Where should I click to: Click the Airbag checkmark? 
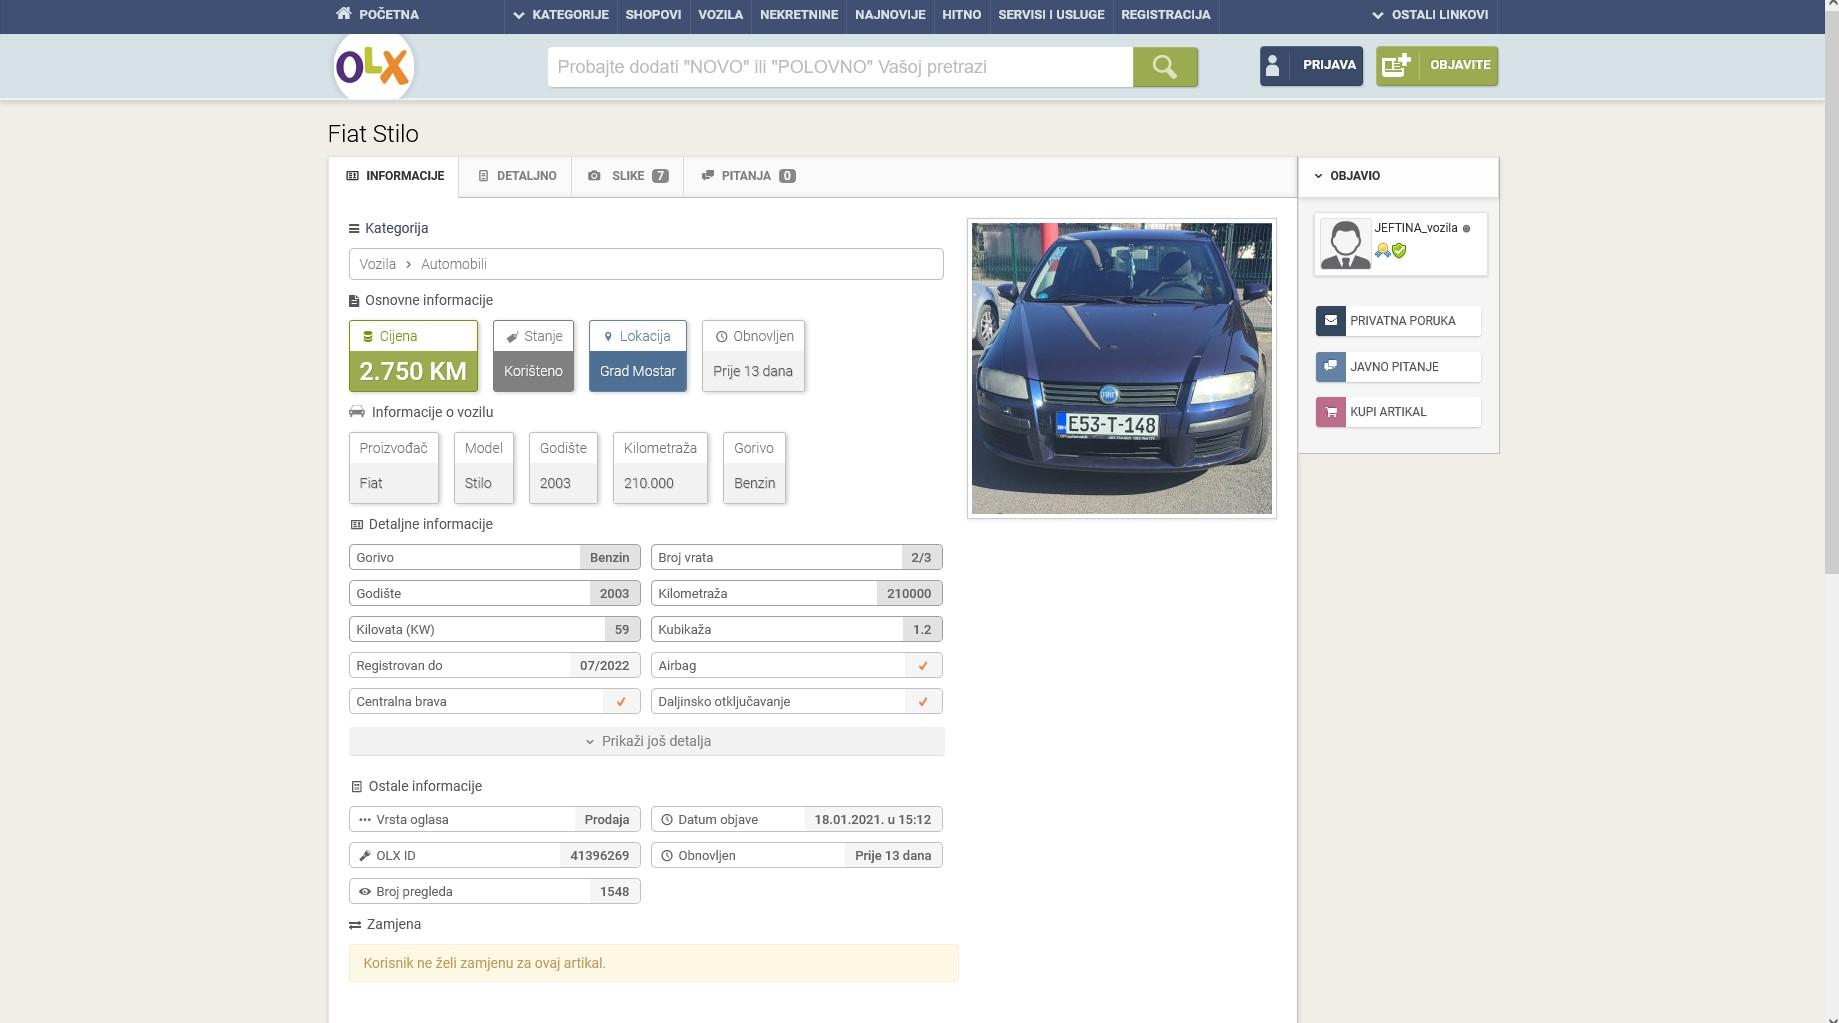(923, 666)
